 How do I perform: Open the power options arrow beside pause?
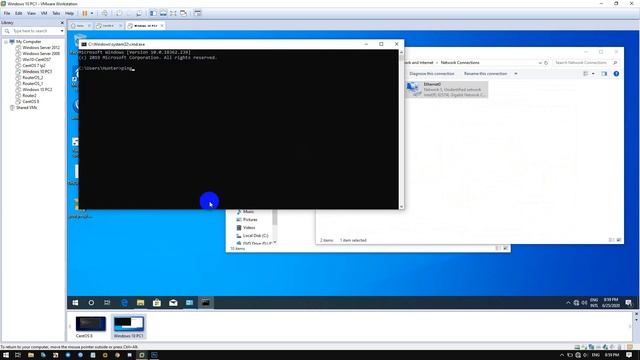(92, 13)
